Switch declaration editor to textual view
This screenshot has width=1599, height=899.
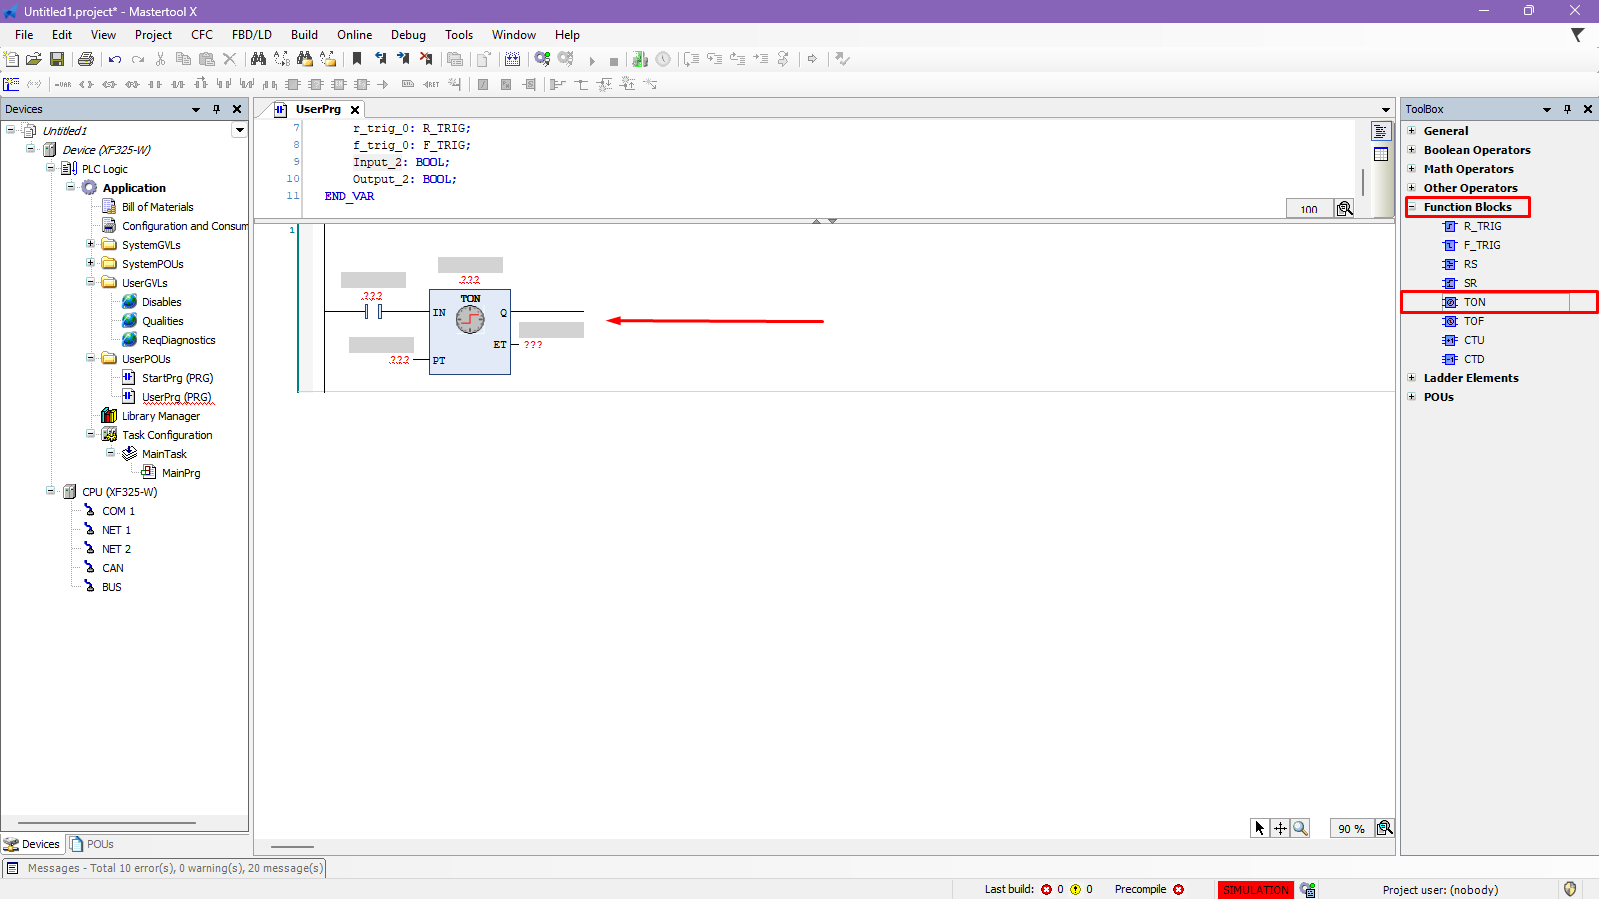click(x=1381, y=132)
